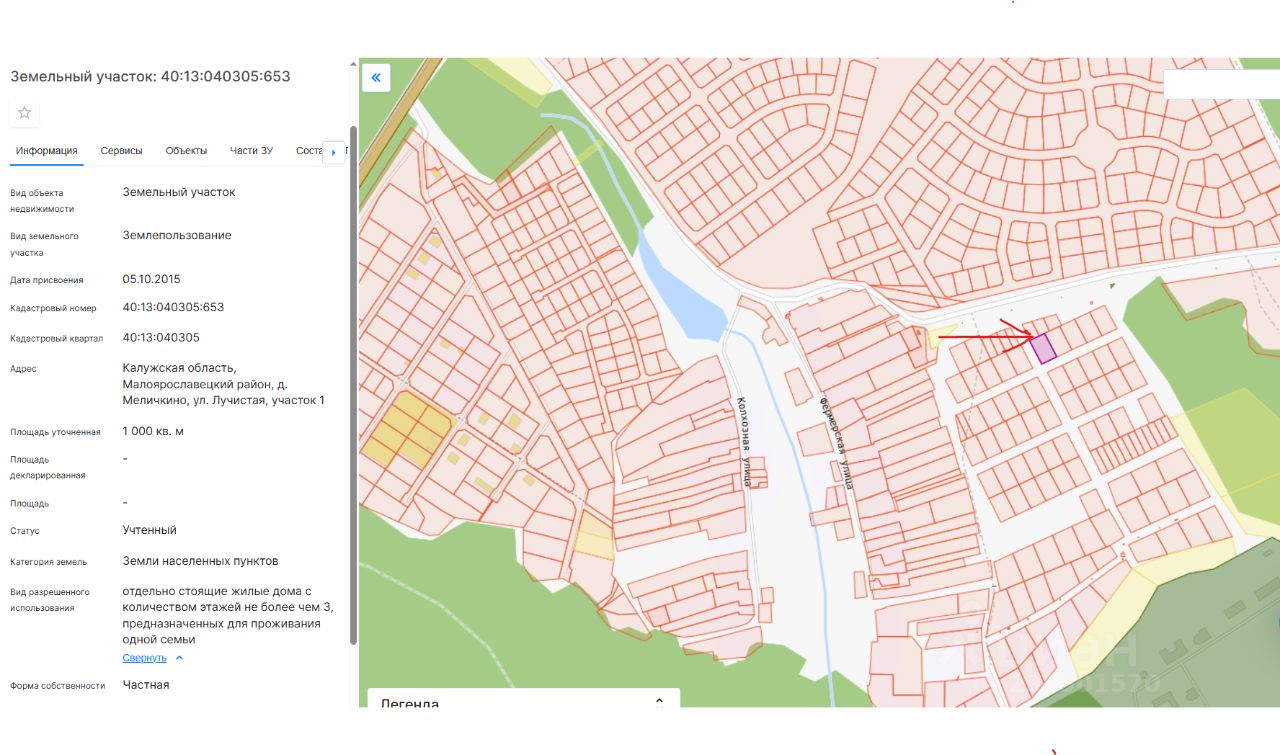This screenshot has height=755, width=1280.
Task: Click the area value 1 000 кв. м
Action: pos(153,432)
